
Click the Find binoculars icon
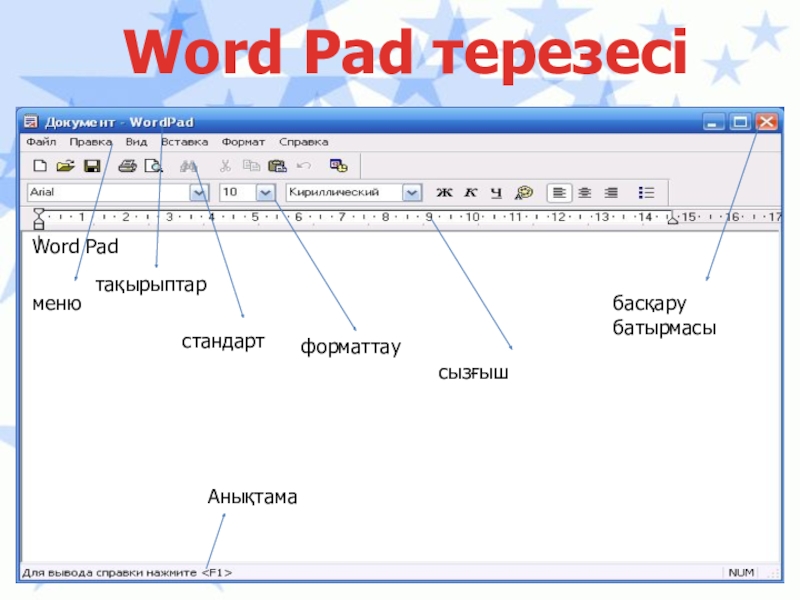(x=189, y=166)
